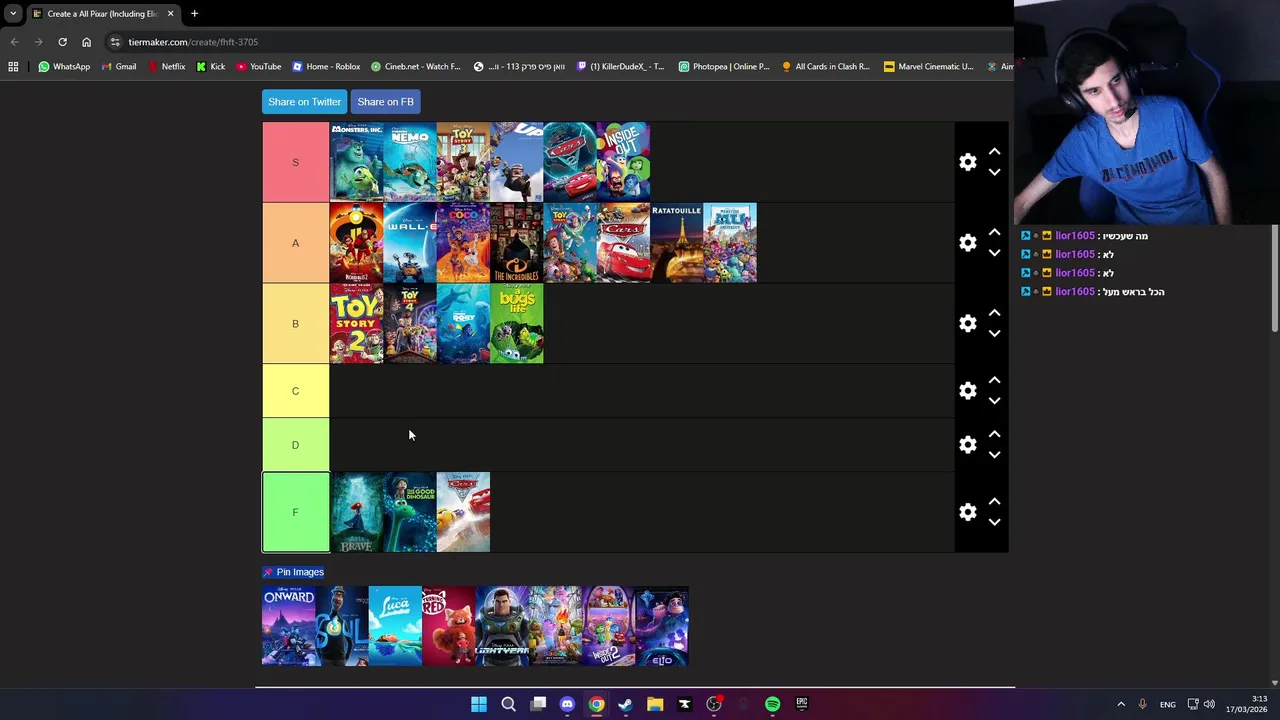Move the S tier row up
The height and width of the screenshot is (720, 1280).
(x=994, y=151)
